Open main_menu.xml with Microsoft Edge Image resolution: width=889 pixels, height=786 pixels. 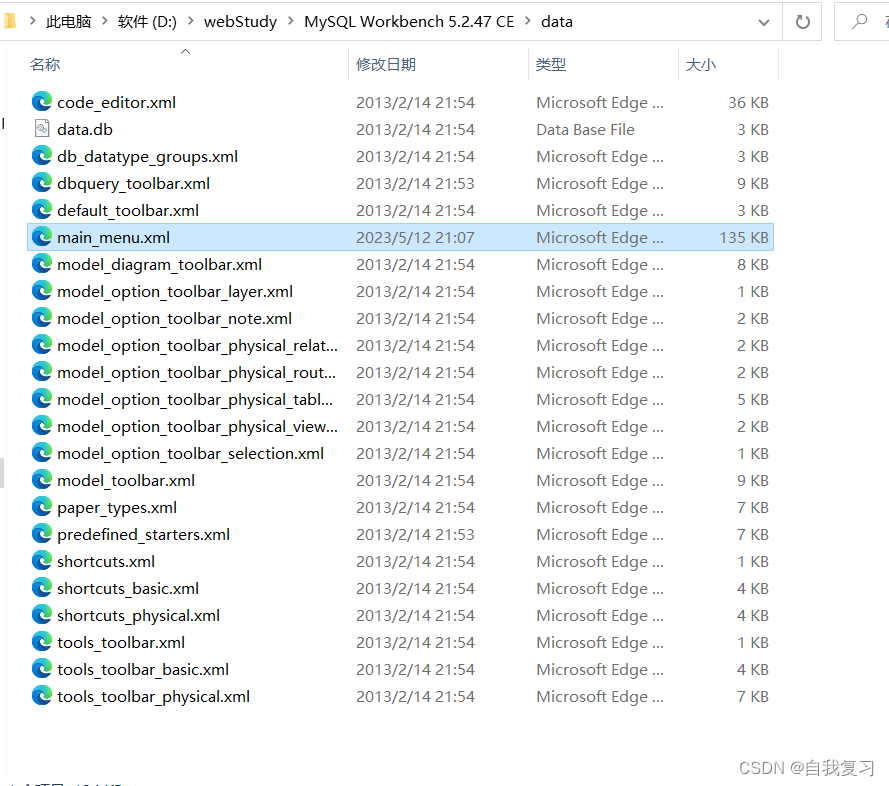(x=113, y=237)
